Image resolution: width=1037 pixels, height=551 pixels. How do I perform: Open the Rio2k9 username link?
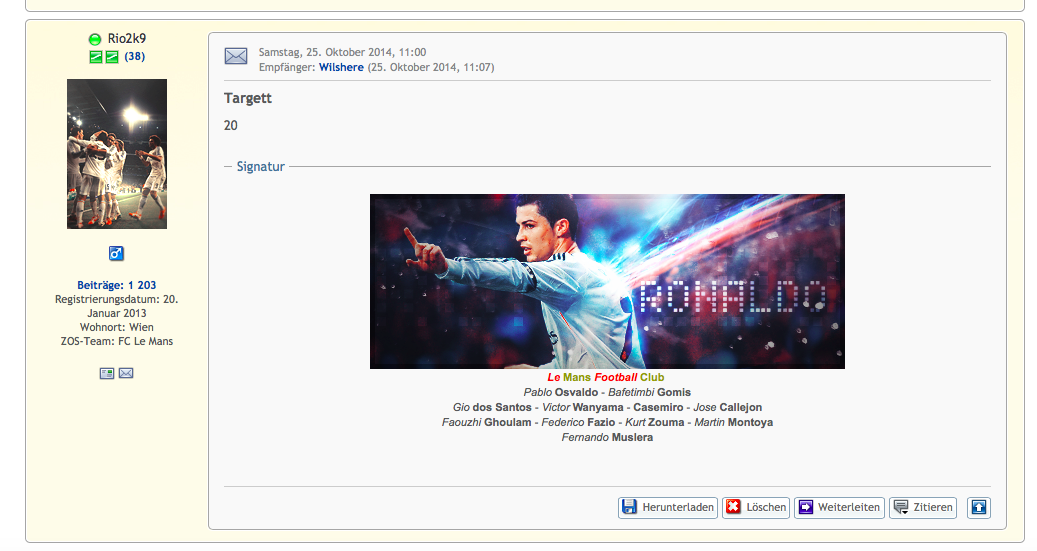pos(127,38)
